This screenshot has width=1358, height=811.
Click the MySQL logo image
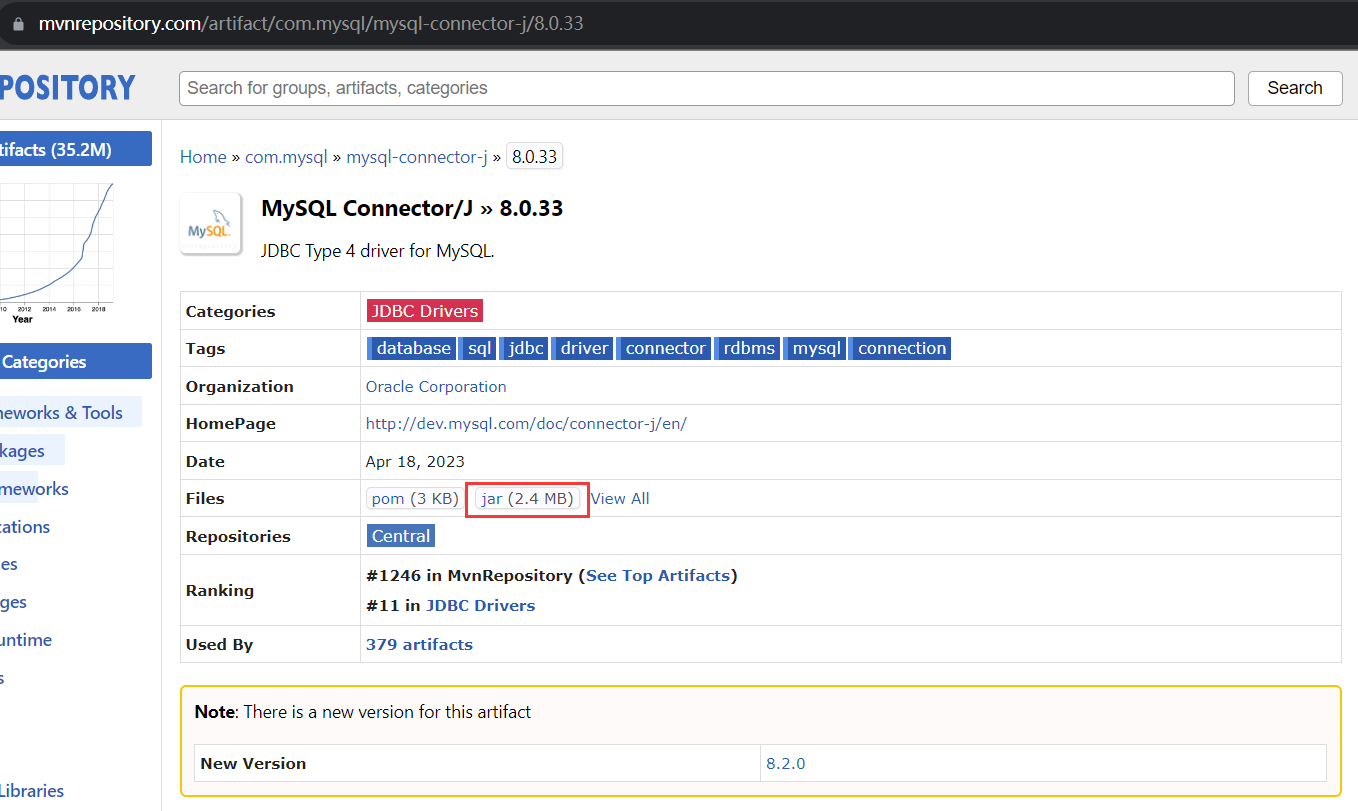point(210,223)
